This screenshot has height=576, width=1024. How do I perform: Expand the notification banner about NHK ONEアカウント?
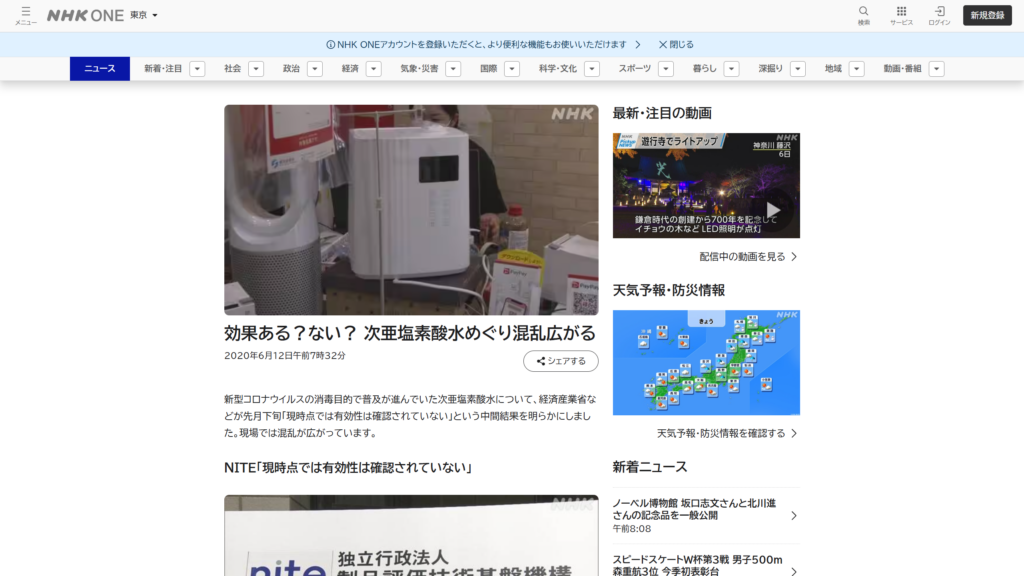coord(638,43)
